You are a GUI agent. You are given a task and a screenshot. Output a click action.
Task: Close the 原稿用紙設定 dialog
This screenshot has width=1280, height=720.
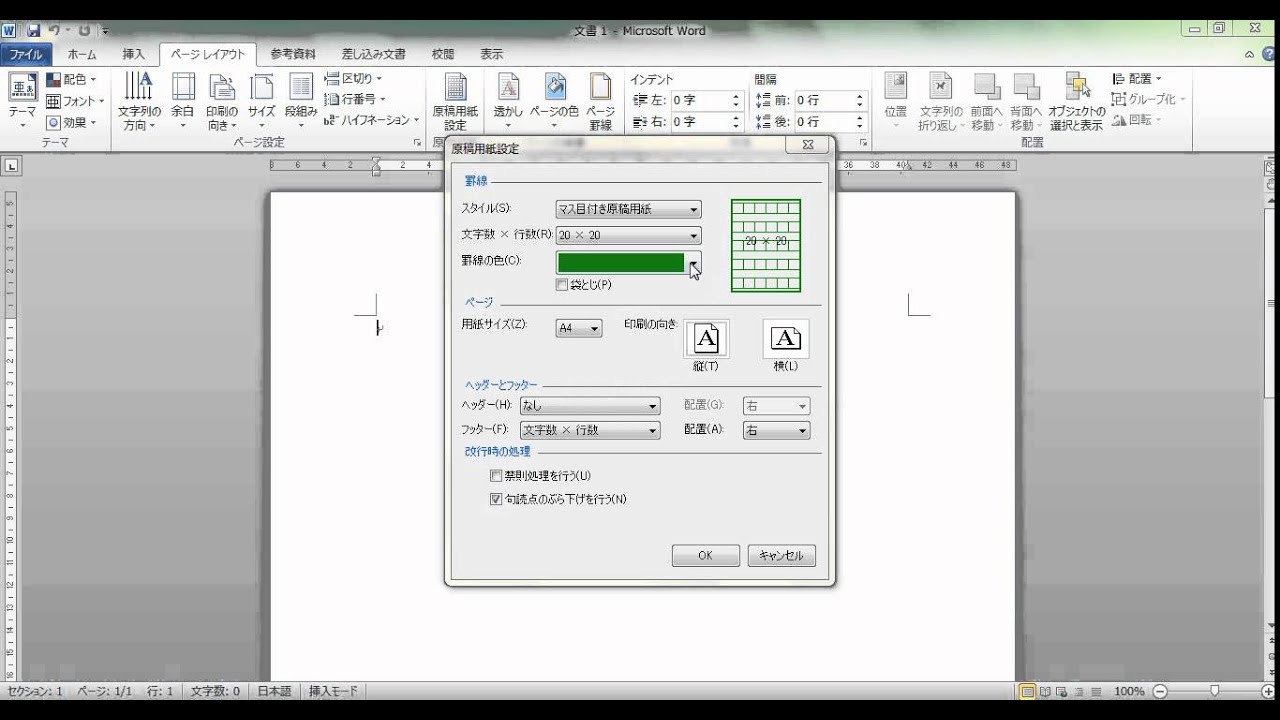point(808,145)
